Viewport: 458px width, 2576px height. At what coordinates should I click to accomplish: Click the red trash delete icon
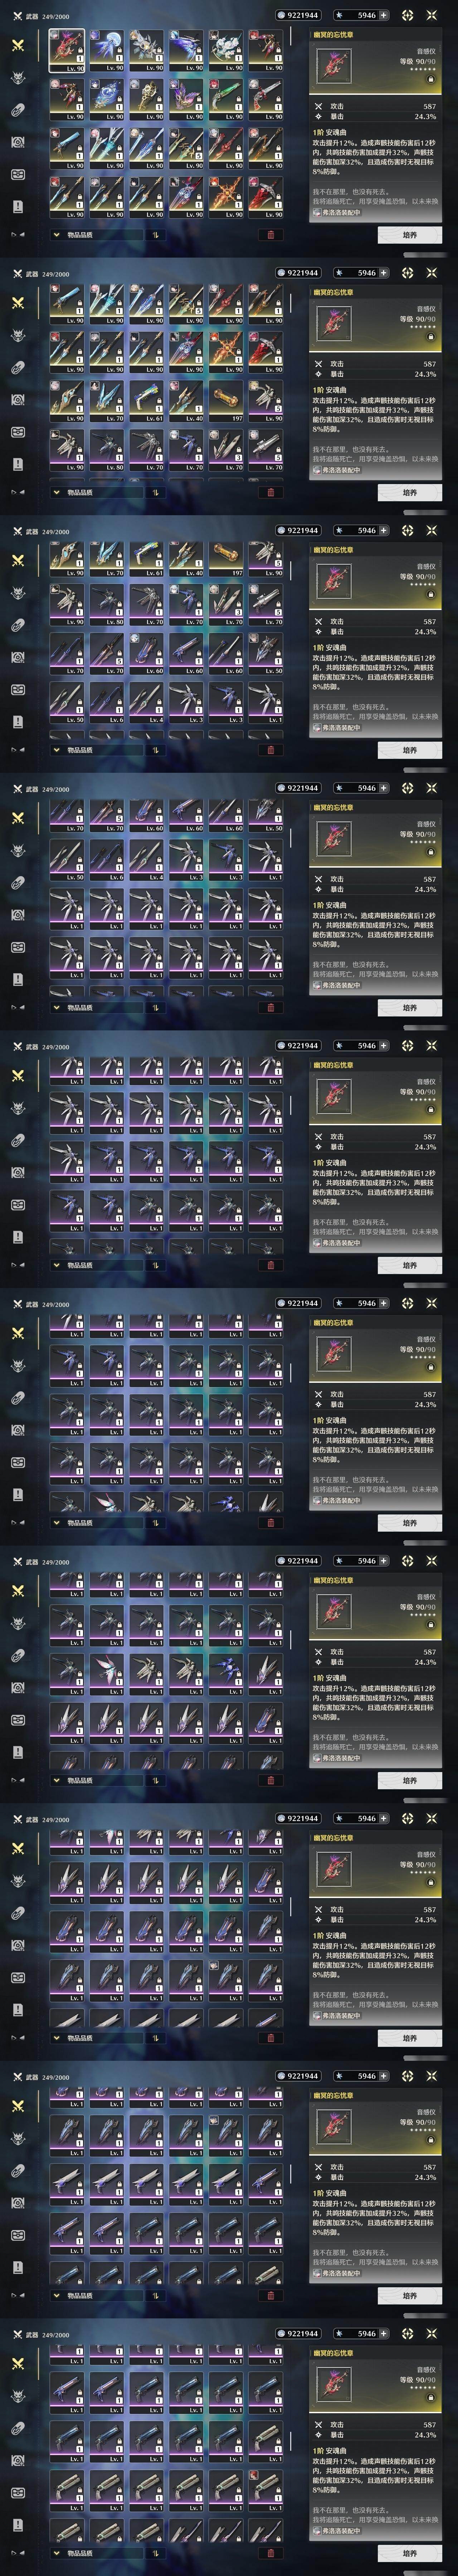(270, 235)
